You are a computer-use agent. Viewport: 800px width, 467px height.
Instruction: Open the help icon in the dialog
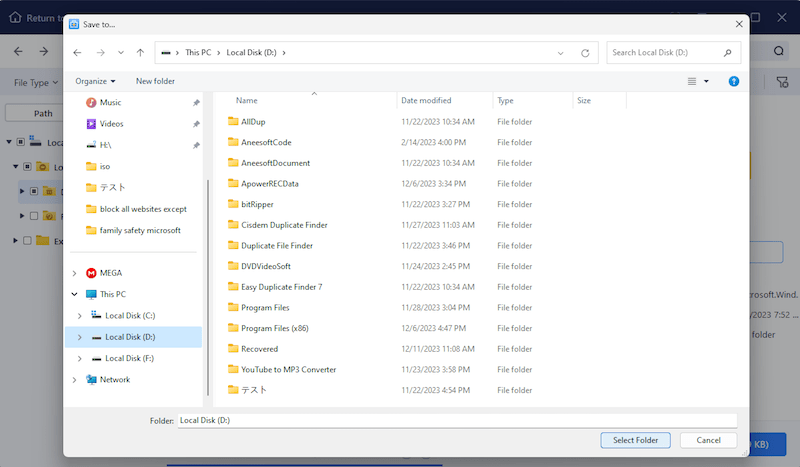pos(734,81)
